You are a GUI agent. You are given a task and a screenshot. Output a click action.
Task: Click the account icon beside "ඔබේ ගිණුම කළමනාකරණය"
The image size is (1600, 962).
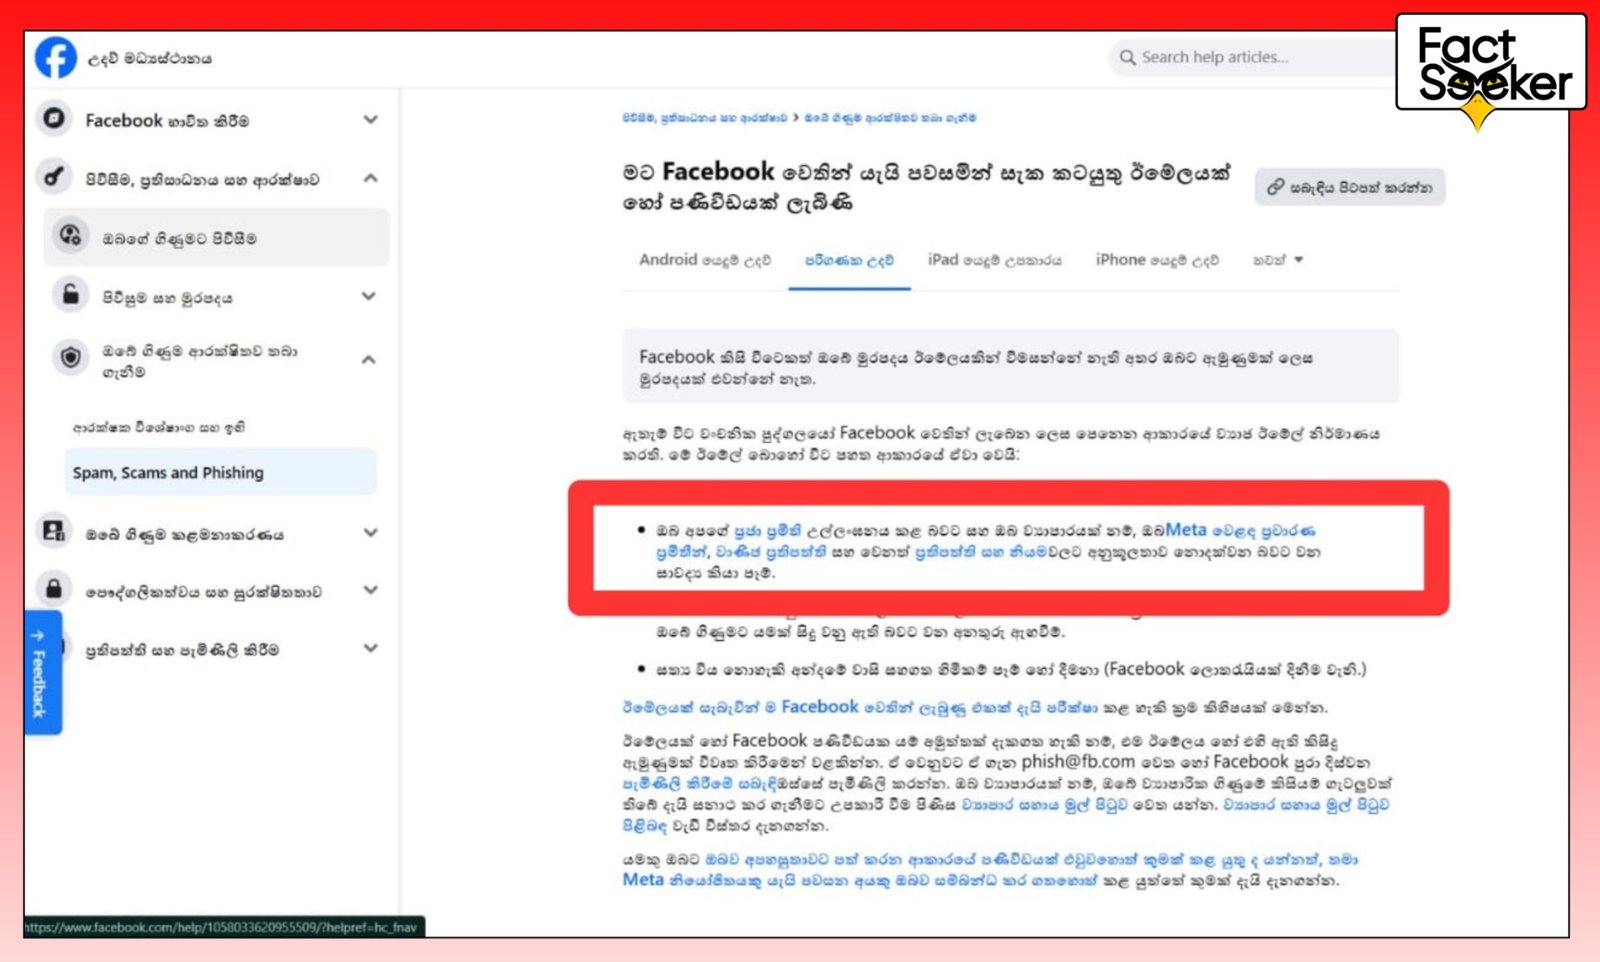tap(54, 532)
